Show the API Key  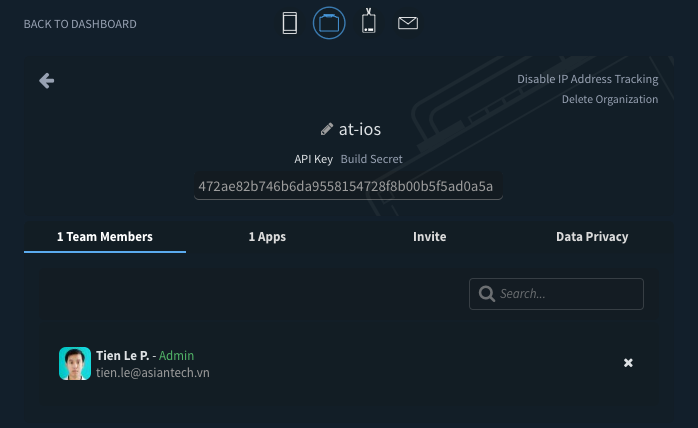pyautogui.click(x=313, y=159)
